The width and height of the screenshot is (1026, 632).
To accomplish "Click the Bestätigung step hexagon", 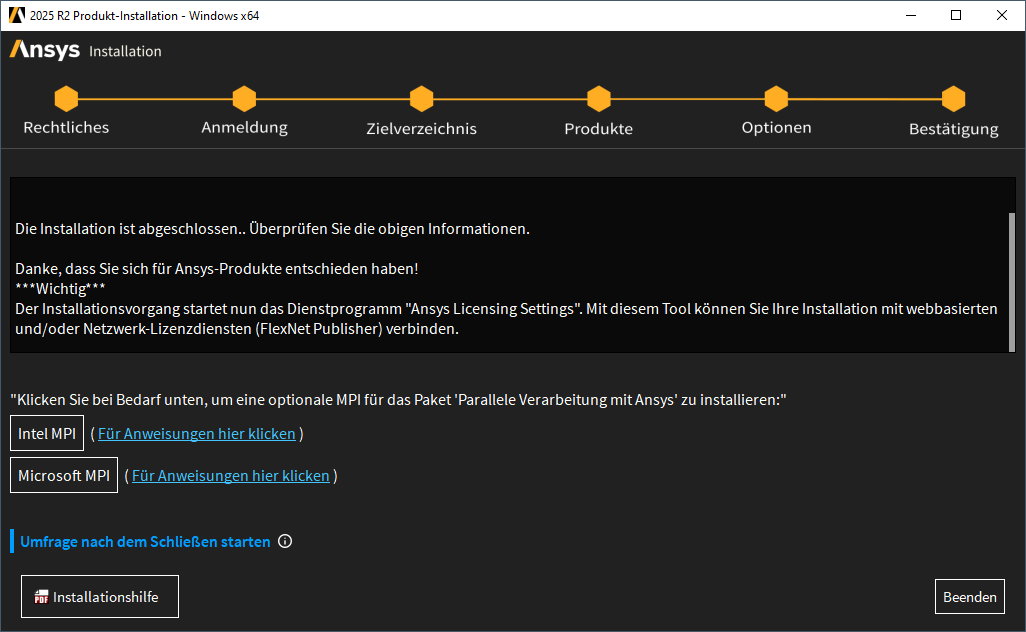I will pyautogui.click(x=953, y=99).
